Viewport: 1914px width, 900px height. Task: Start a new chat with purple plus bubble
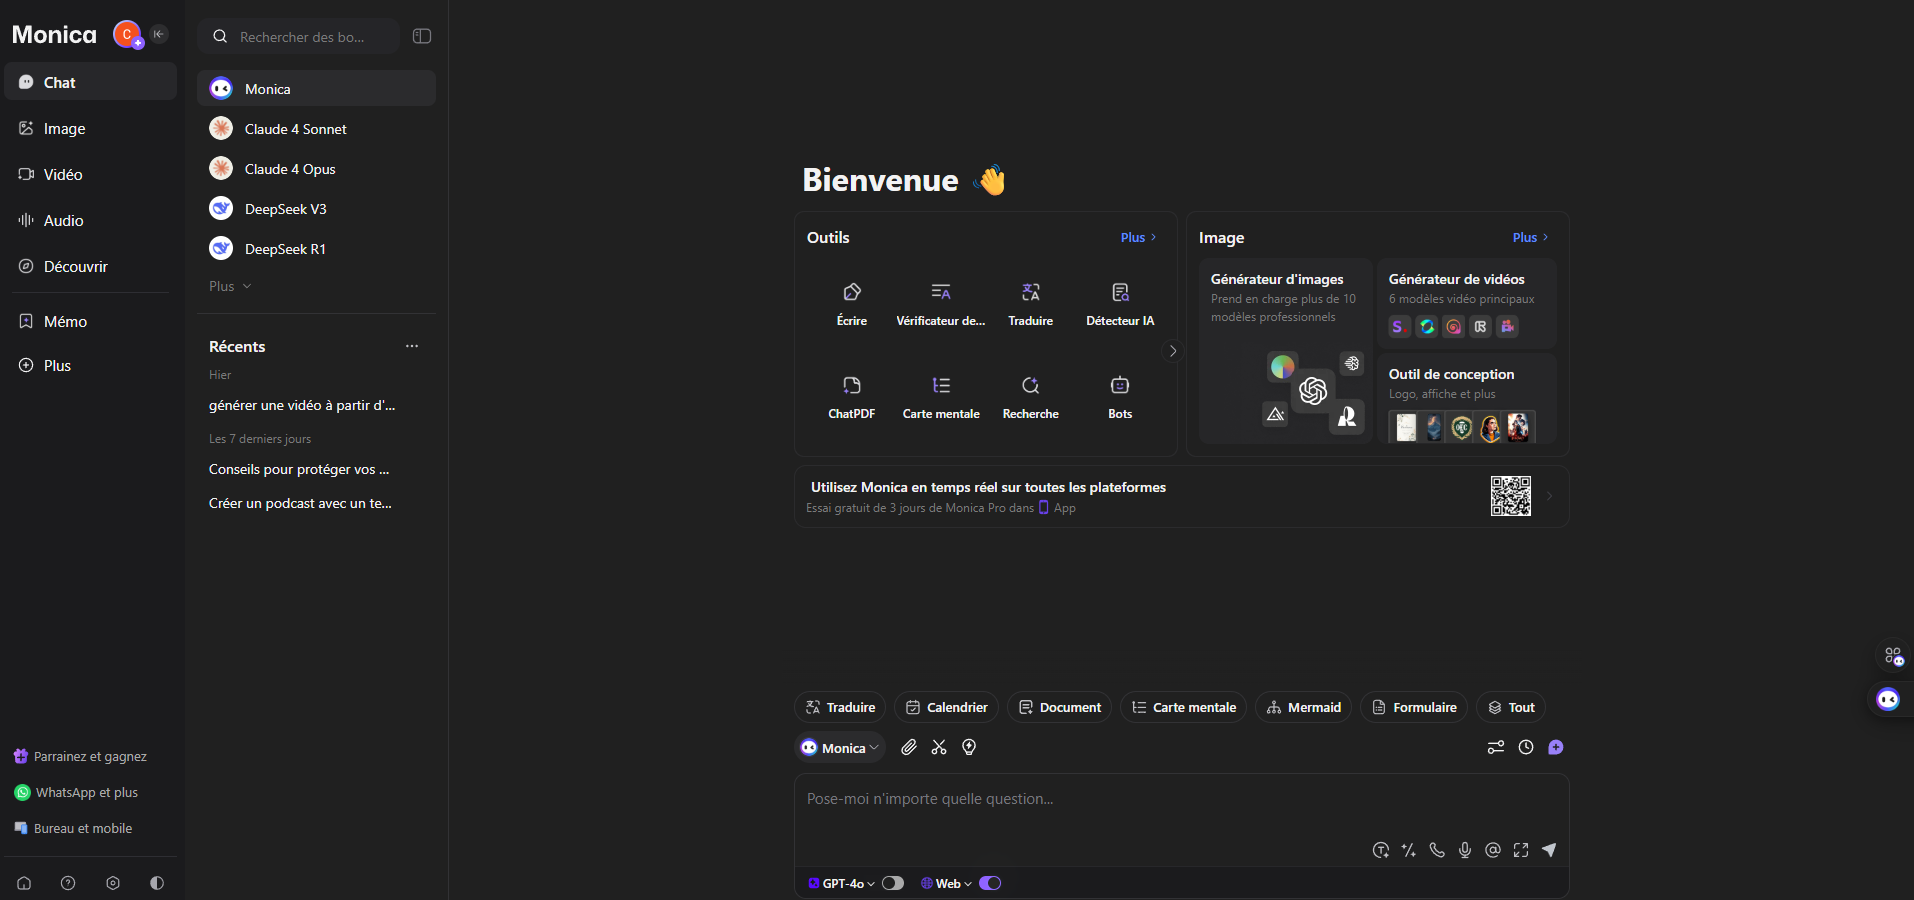click(x=1555, y=747)
